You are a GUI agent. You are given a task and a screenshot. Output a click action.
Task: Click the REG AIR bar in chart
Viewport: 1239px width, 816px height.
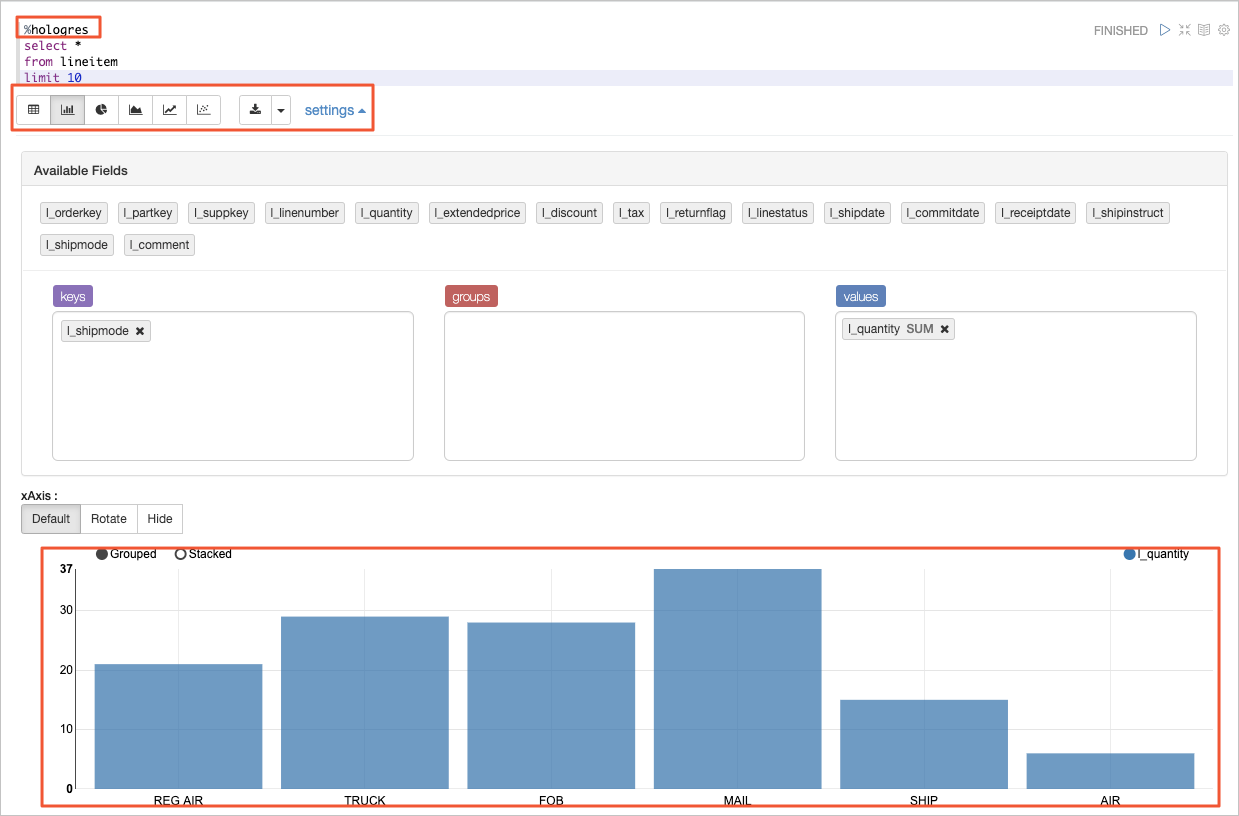179,726
